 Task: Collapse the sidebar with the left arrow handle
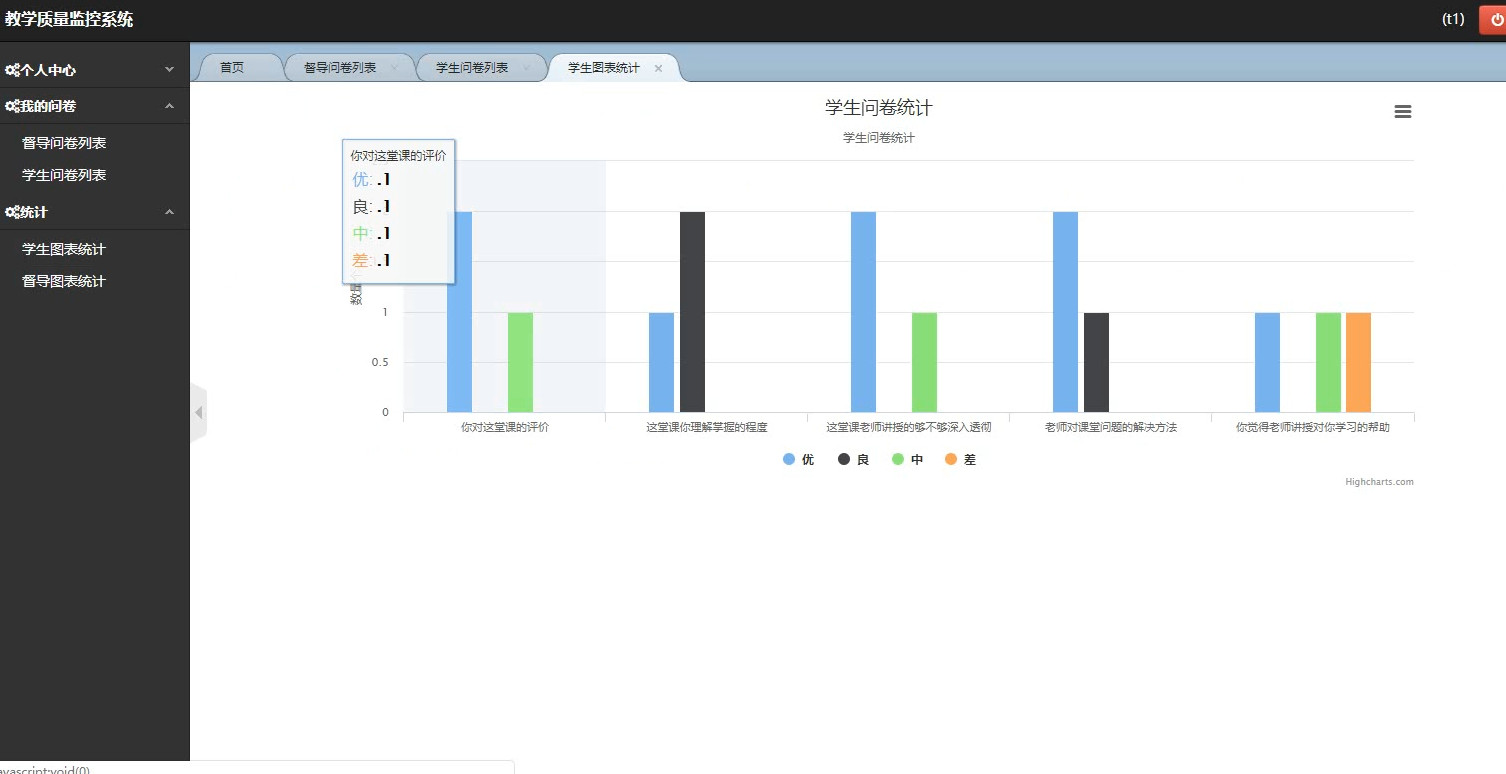(x=198, y=412)
